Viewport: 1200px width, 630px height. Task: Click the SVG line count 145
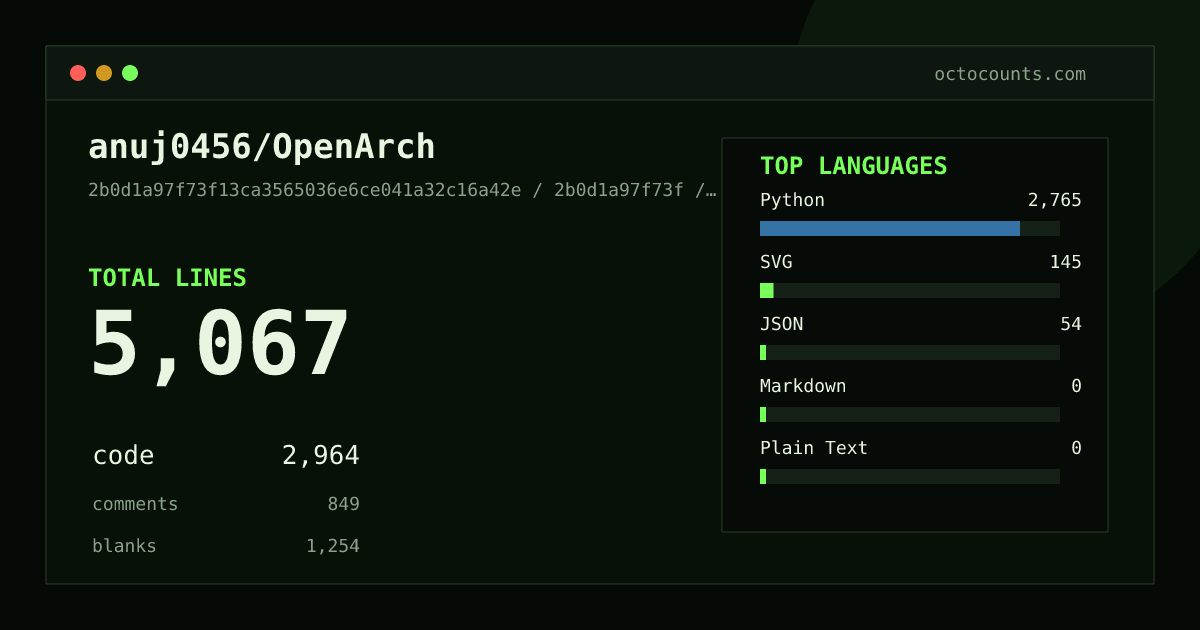pos(1065,262)
